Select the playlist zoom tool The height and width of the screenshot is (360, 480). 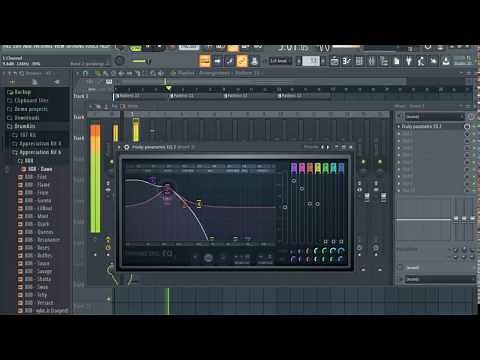153,73
